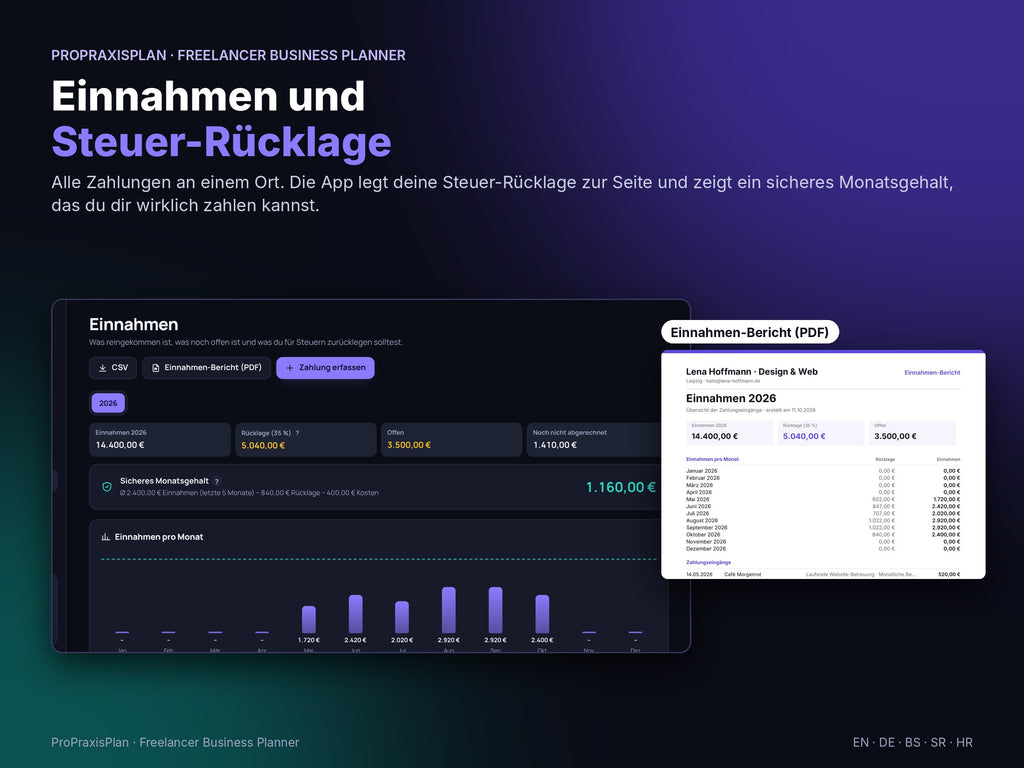Click 3.500,00 € box in PDF preview
The height and width of the screenshot is (768, 1024).
pos(912,433)
